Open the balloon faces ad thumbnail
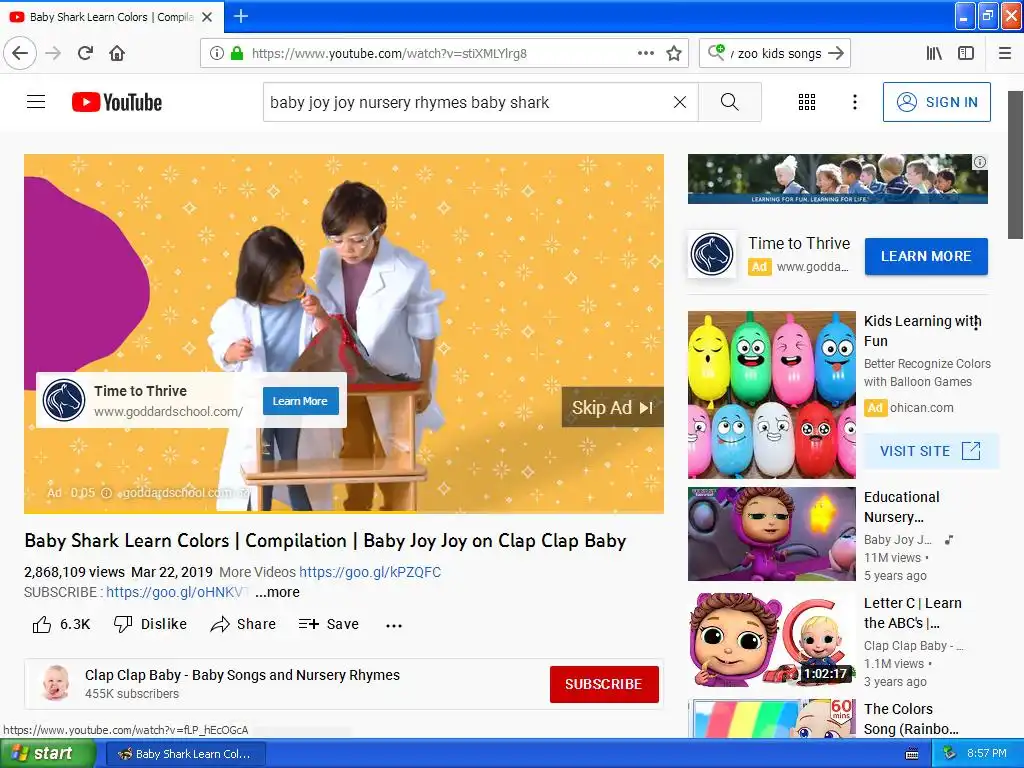 click(x=771, y=394)
